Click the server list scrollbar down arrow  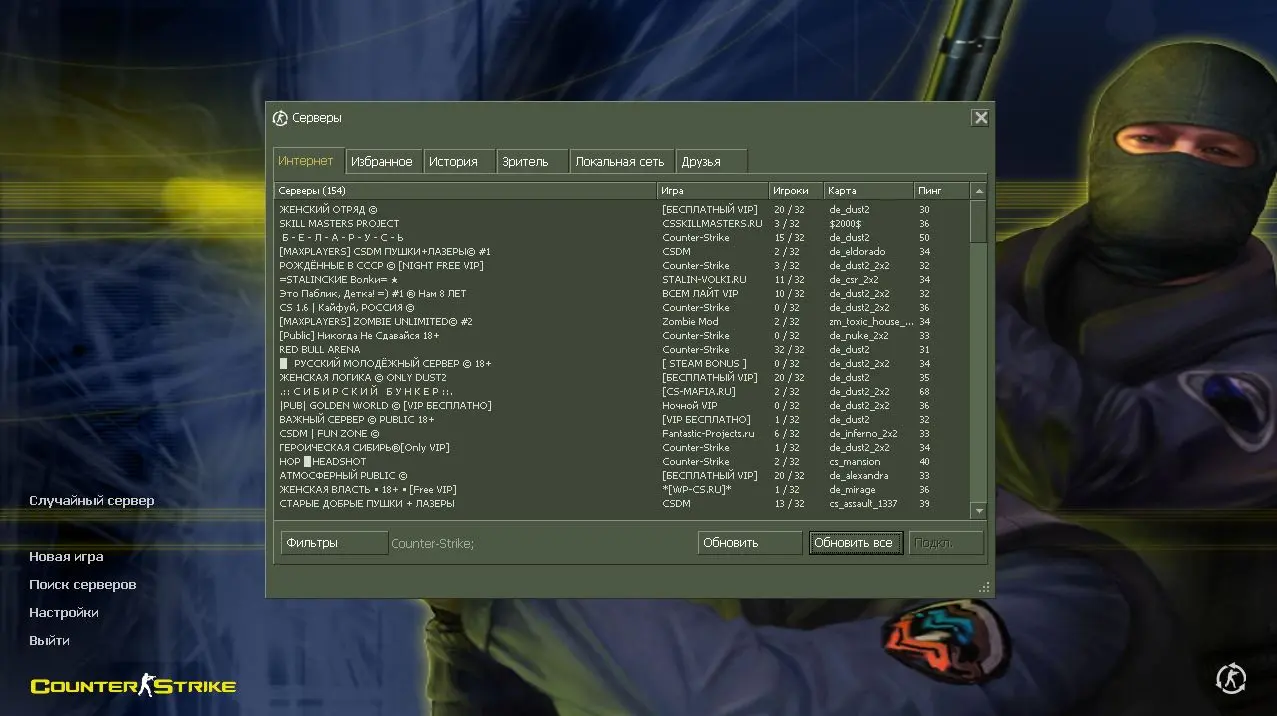pos(978,510)
